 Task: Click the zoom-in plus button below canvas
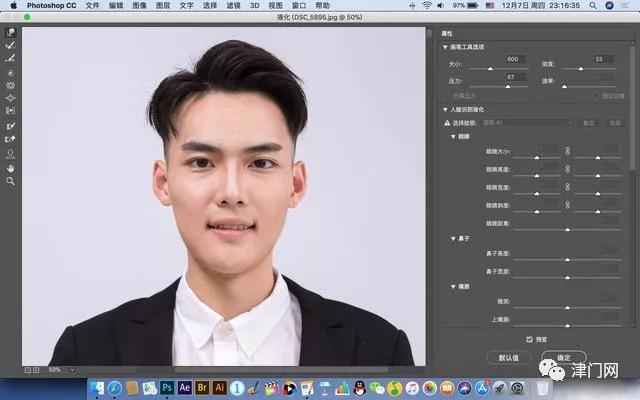[36, 370]
